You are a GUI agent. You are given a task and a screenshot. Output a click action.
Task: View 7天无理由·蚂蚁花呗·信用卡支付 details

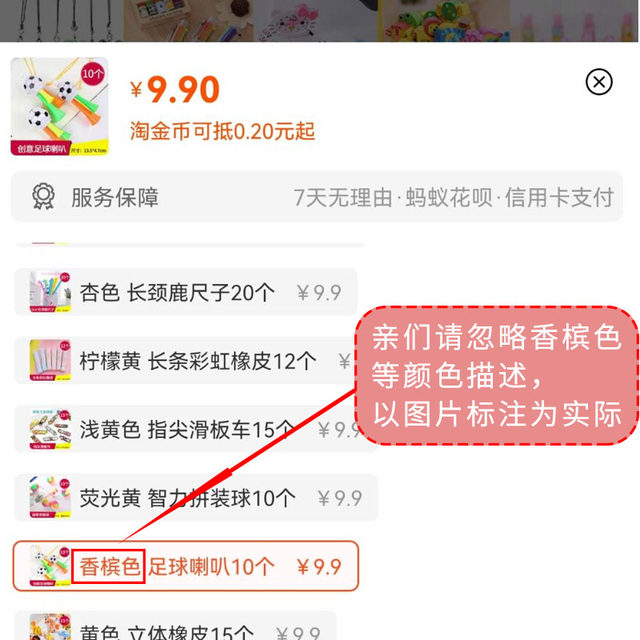pos(453,197)
